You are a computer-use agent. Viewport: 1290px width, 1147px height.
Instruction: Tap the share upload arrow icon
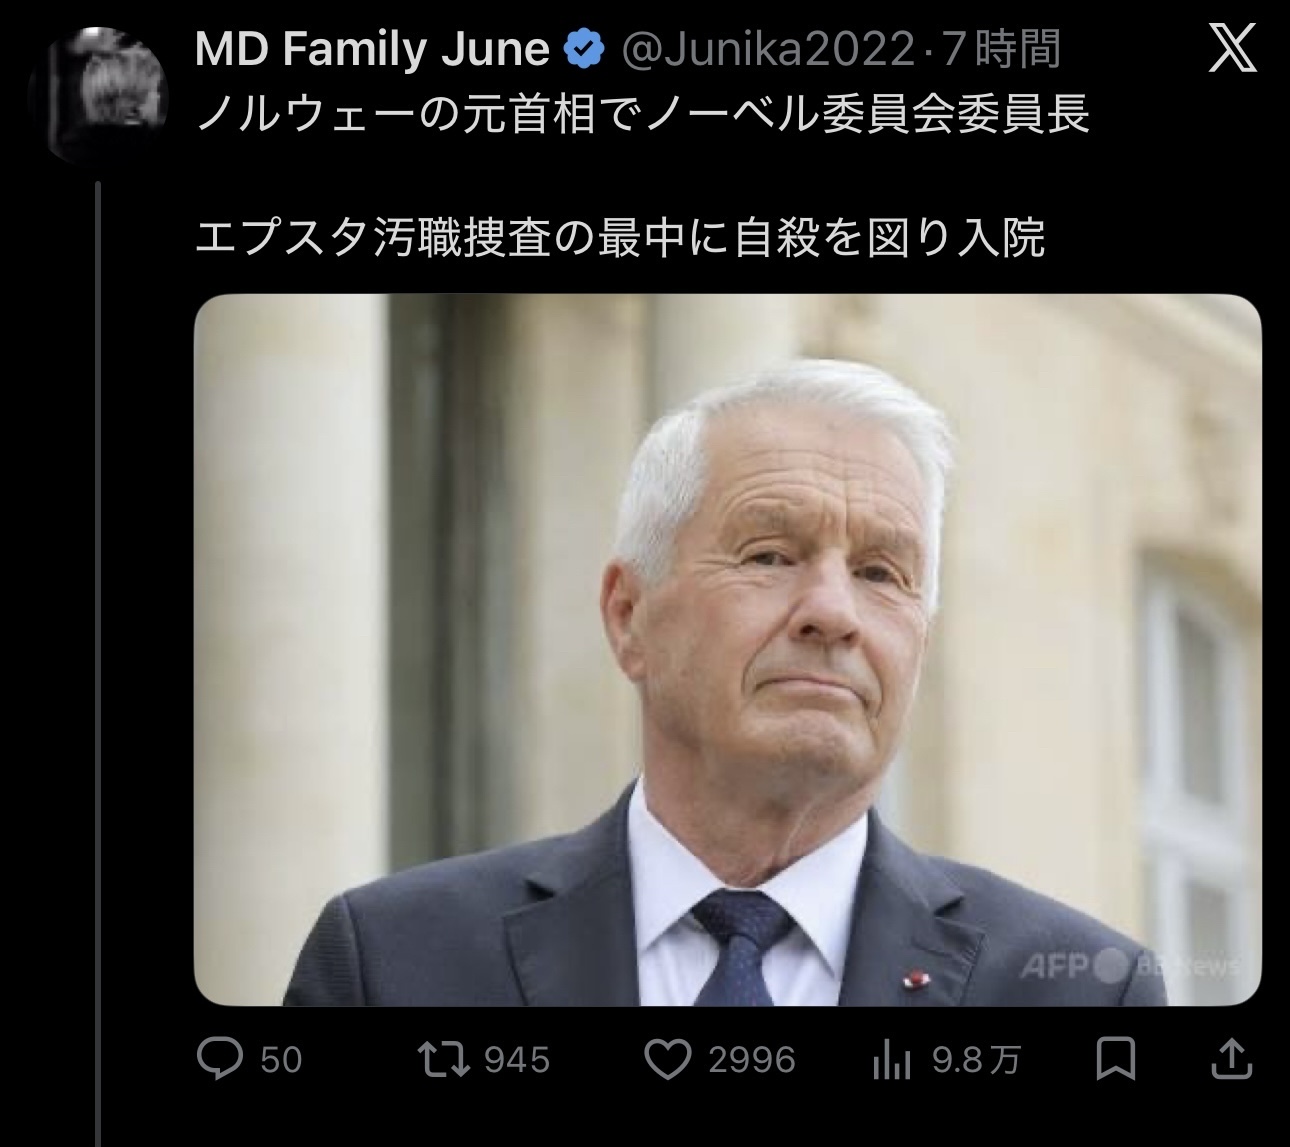click(1232, 1059)
